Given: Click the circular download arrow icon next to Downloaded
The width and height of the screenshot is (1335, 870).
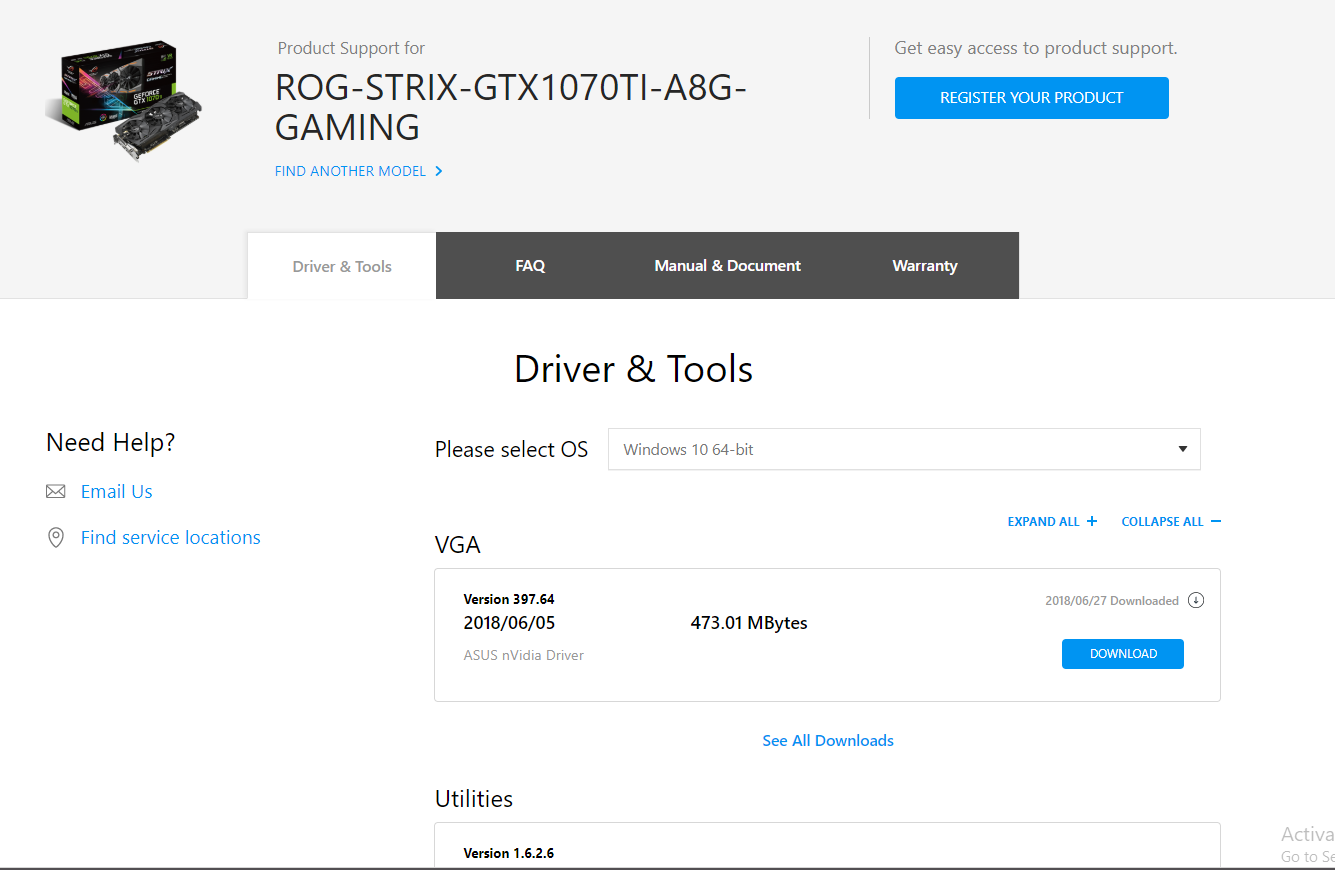Looking at the screenshot, I should coord(1196,601).
